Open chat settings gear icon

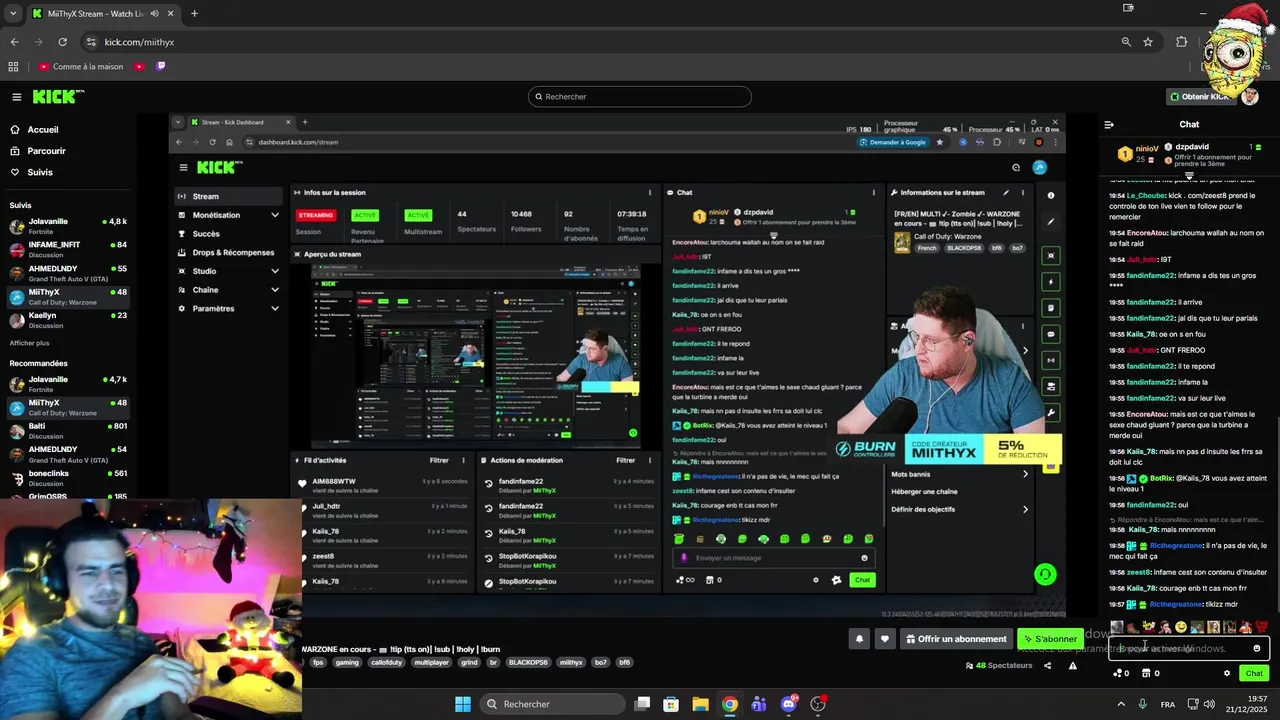[x=1227, y=673]
